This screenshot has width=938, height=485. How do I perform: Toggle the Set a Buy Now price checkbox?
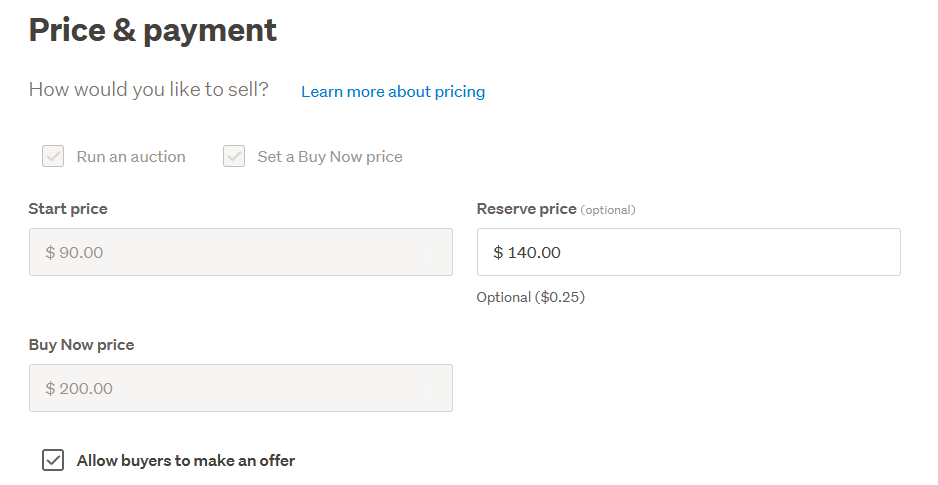tap(234, 156)
